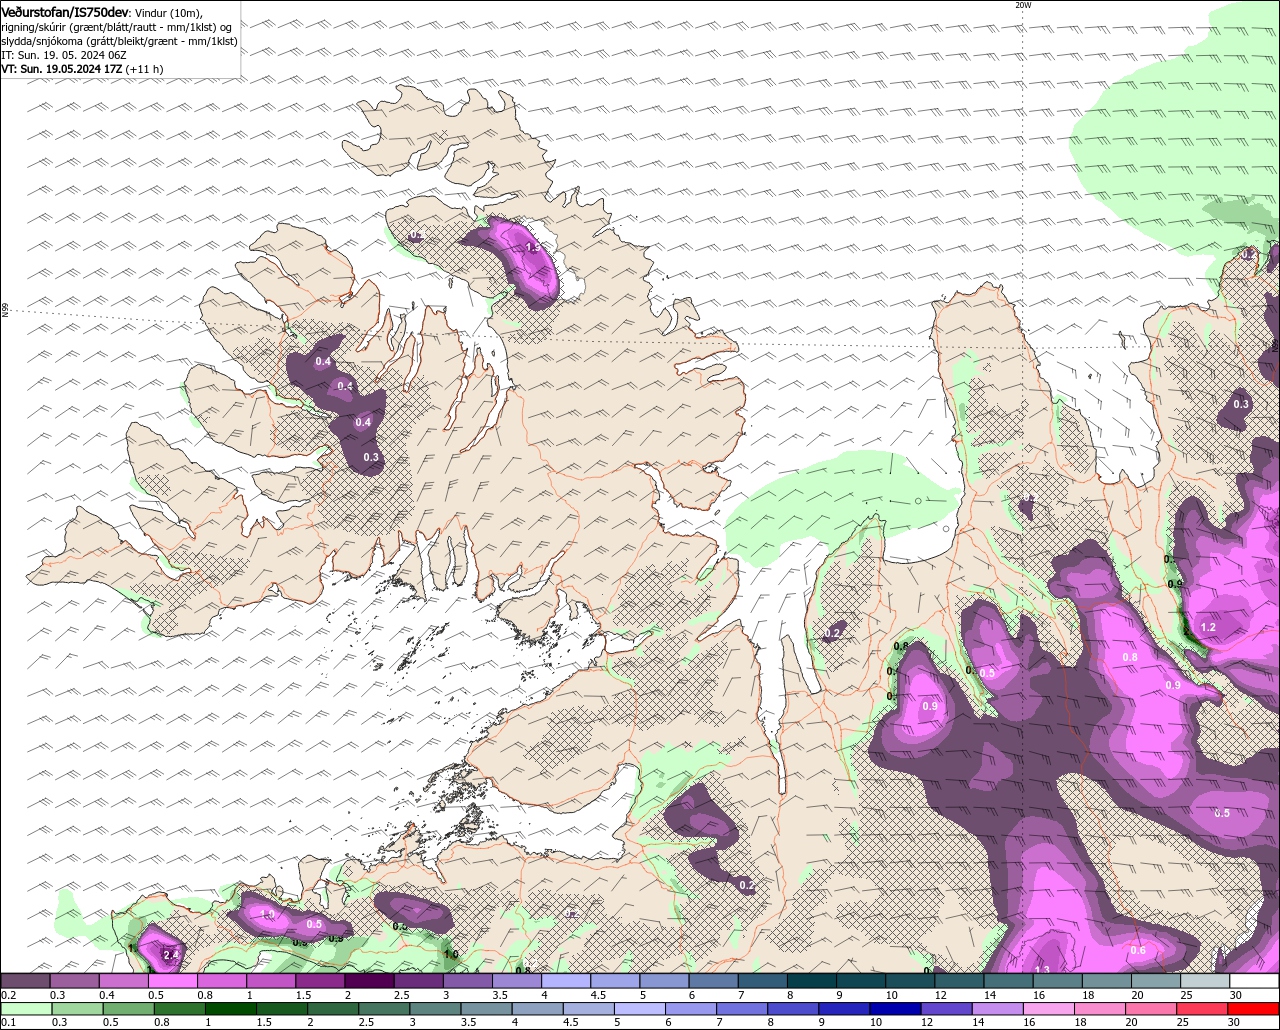Select the pale lavender upper swatch at 4
1280x1030 pixels.
(566, 982)
